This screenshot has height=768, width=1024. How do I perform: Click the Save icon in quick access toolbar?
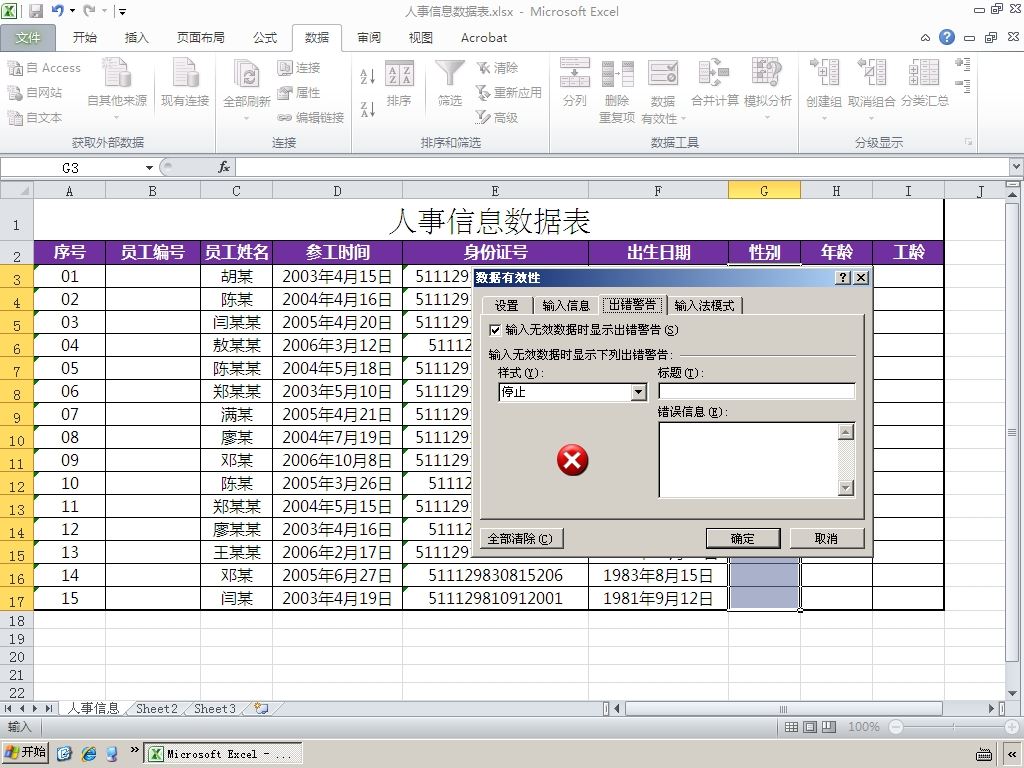coord(36,11)
